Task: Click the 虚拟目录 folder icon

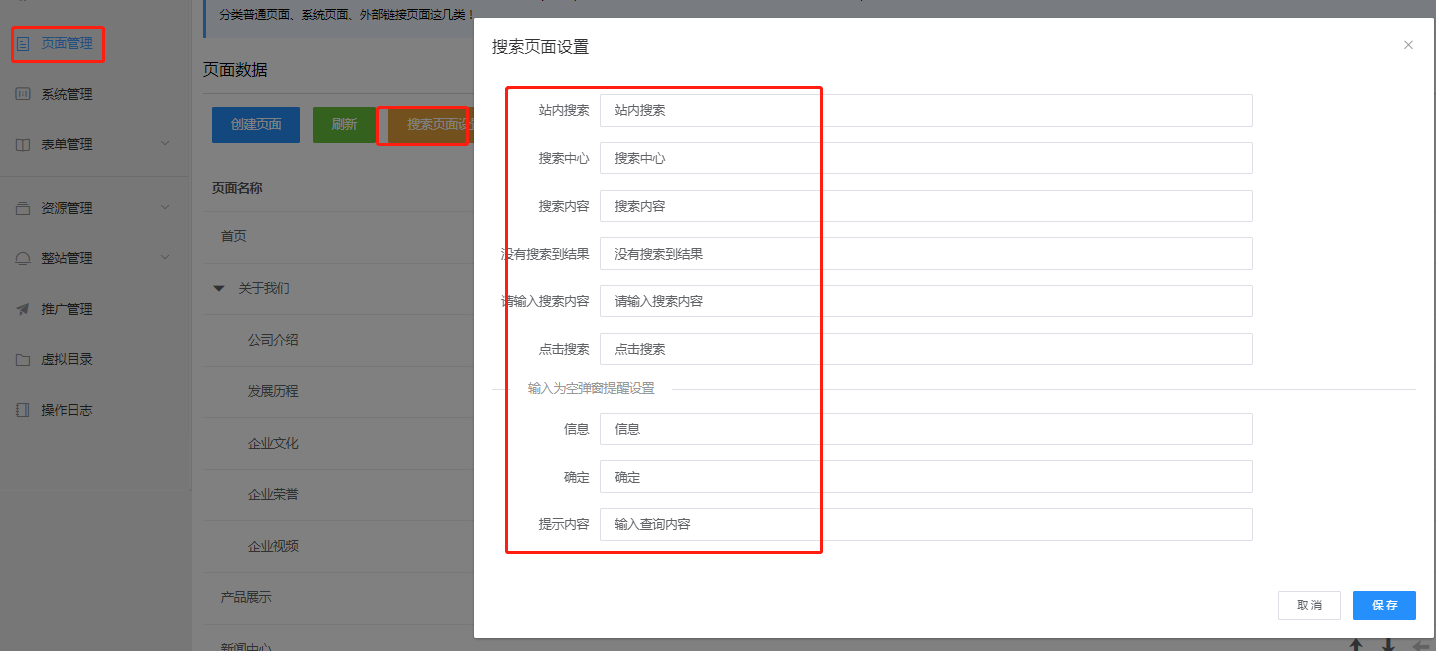Action: (23, 360)
